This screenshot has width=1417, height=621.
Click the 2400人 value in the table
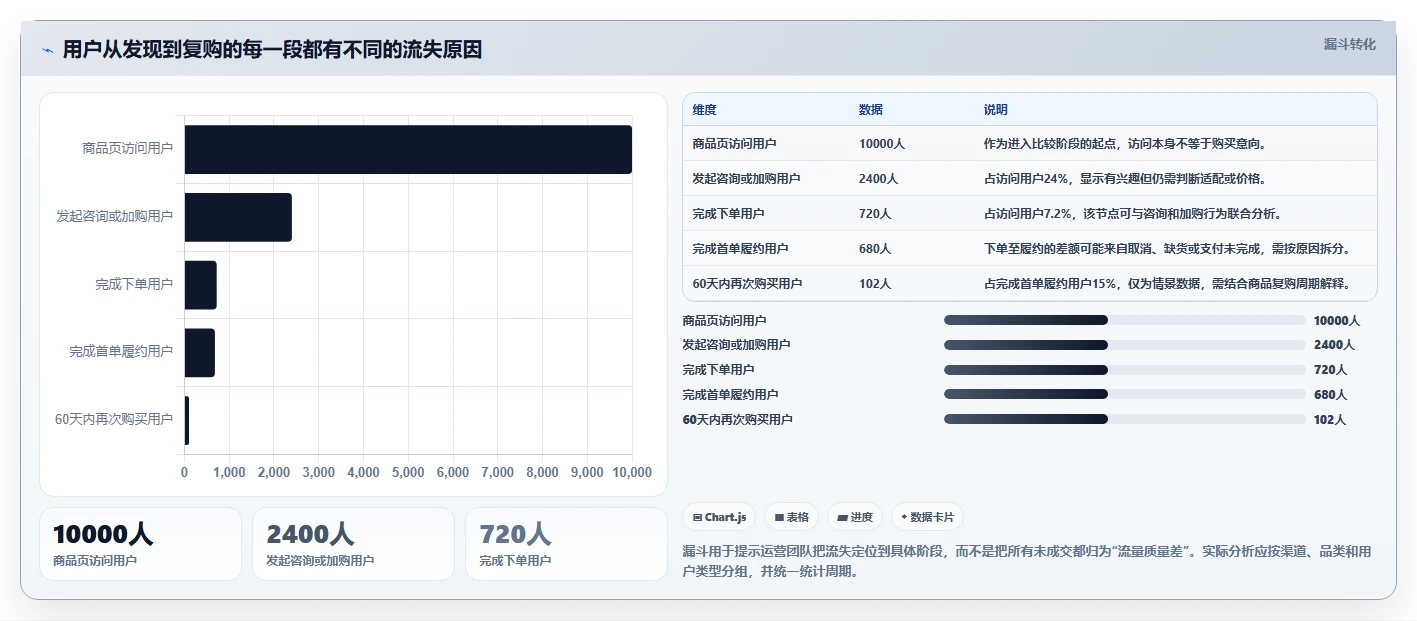[878, 179]
